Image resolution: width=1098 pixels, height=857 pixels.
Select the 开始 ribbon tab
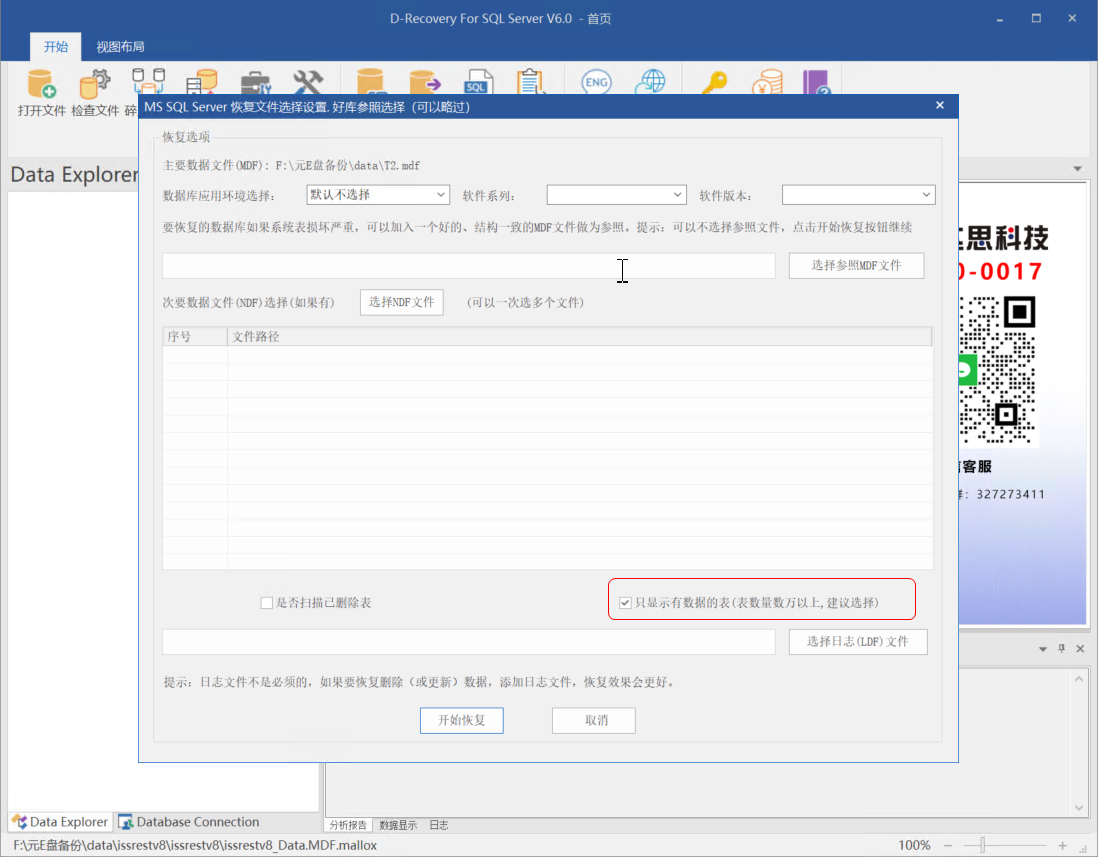56,47
